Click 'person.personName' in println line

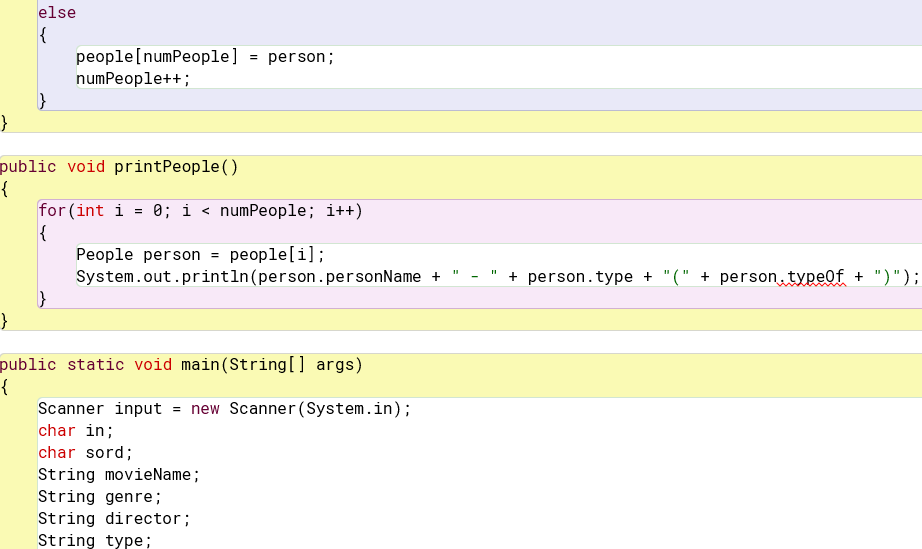[x=339, y=277]
